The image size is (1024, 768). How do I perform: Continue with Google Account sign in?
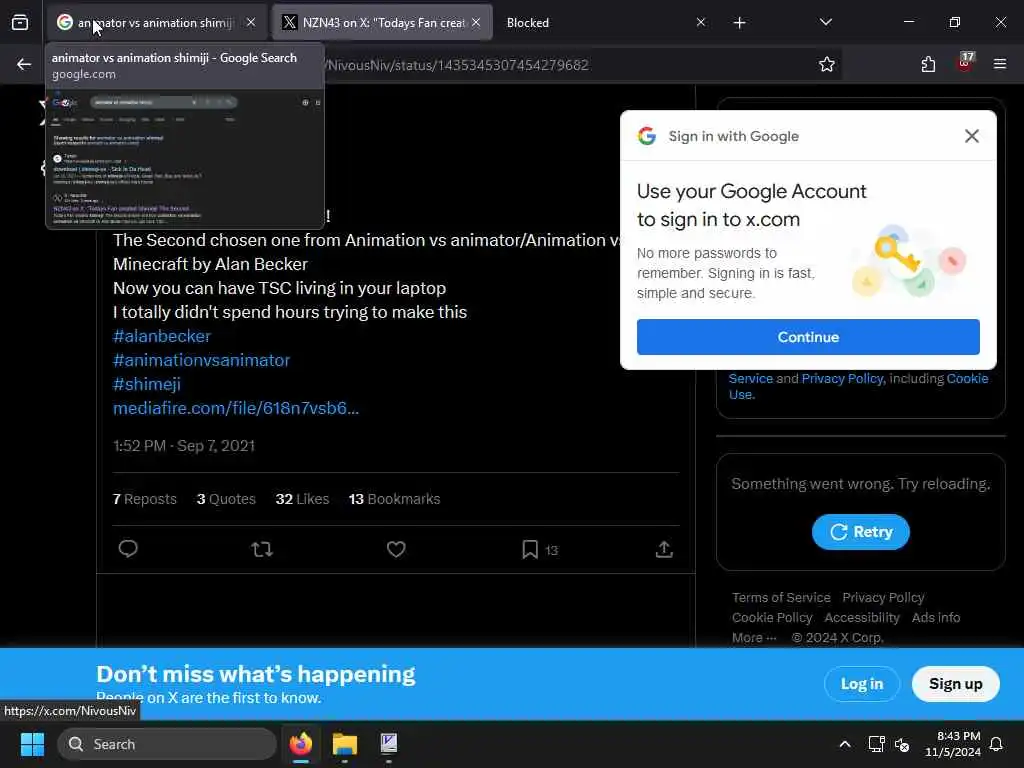[808, 337]
